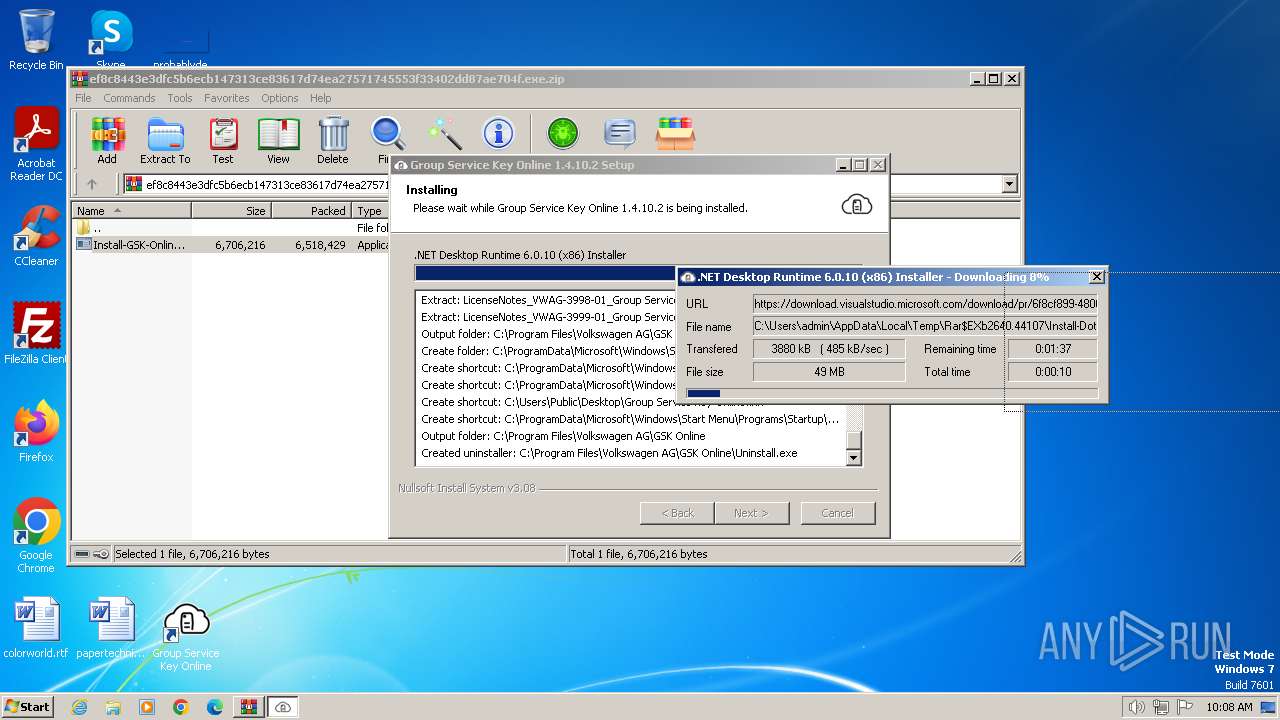This screenshot has width=1280, height=720.
Task: Open Chrome from the taskbar
Action: [180, 707]
